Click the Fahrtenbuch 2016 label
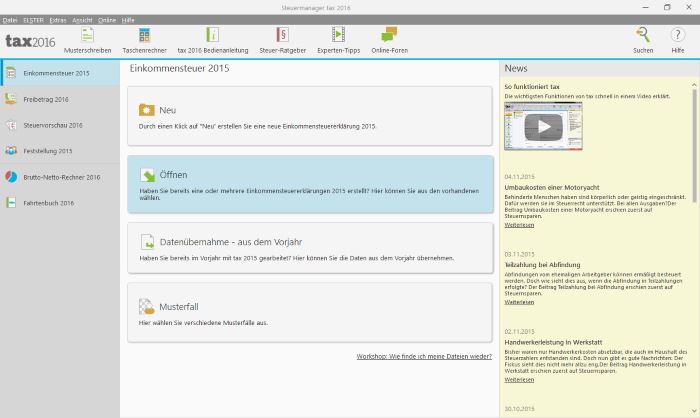This screenshot has height=418, width=700. [49, 203]
